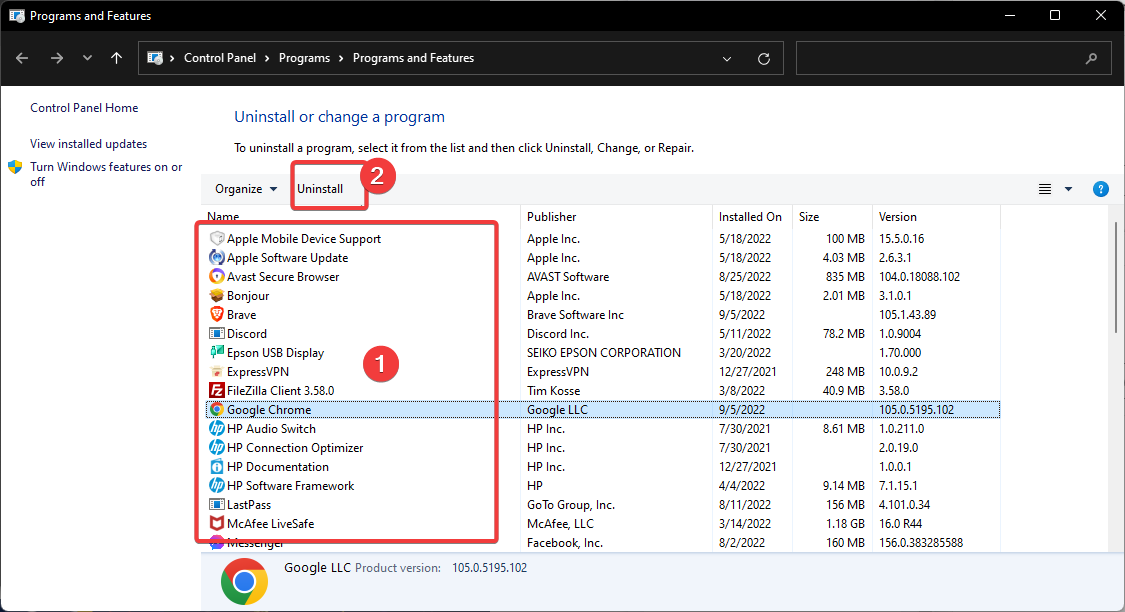
Task: Click the McAfee LiveSafe shield icon
Action: coord(217,524)
